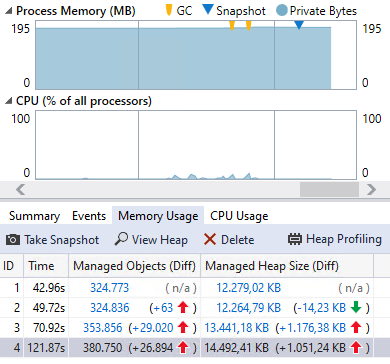Image resolution: width=390 pixels, height=364 pixels.
Task: Click the Heap Profiling chip icon
Action: pos(295,239)
